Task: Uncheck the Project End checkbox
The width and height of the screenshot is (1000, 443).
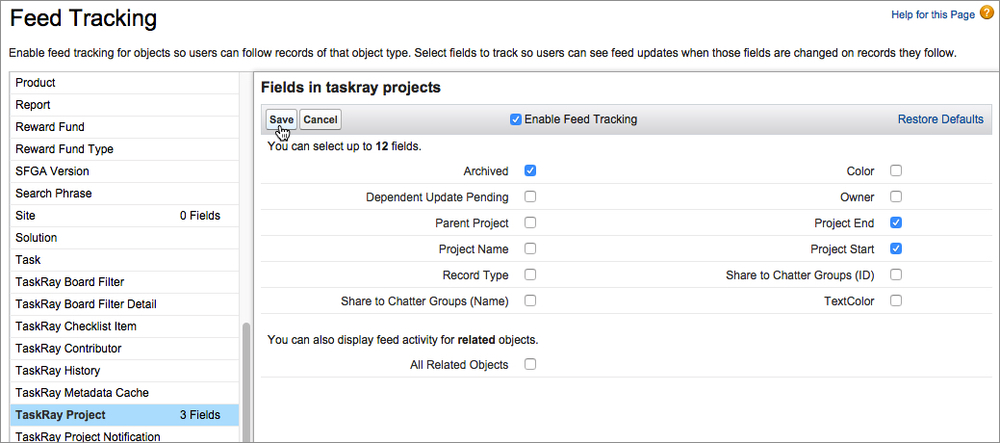Action: click(896, 223)
